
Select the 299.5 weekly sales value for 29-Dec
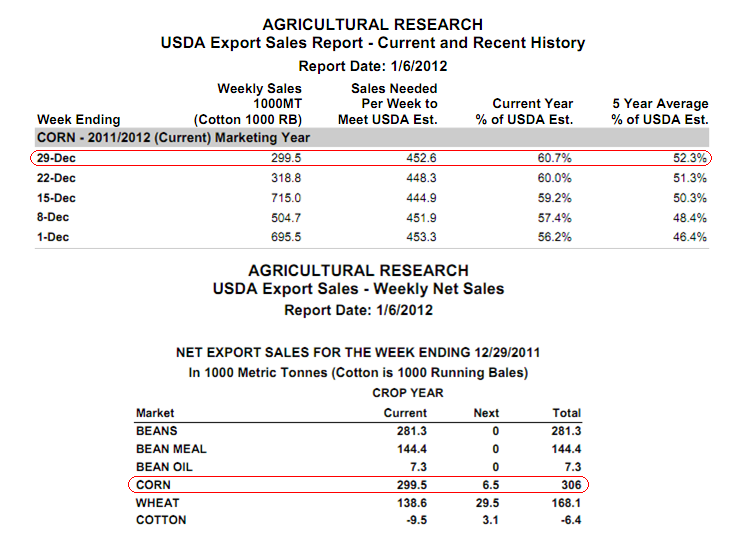point(286,158)
